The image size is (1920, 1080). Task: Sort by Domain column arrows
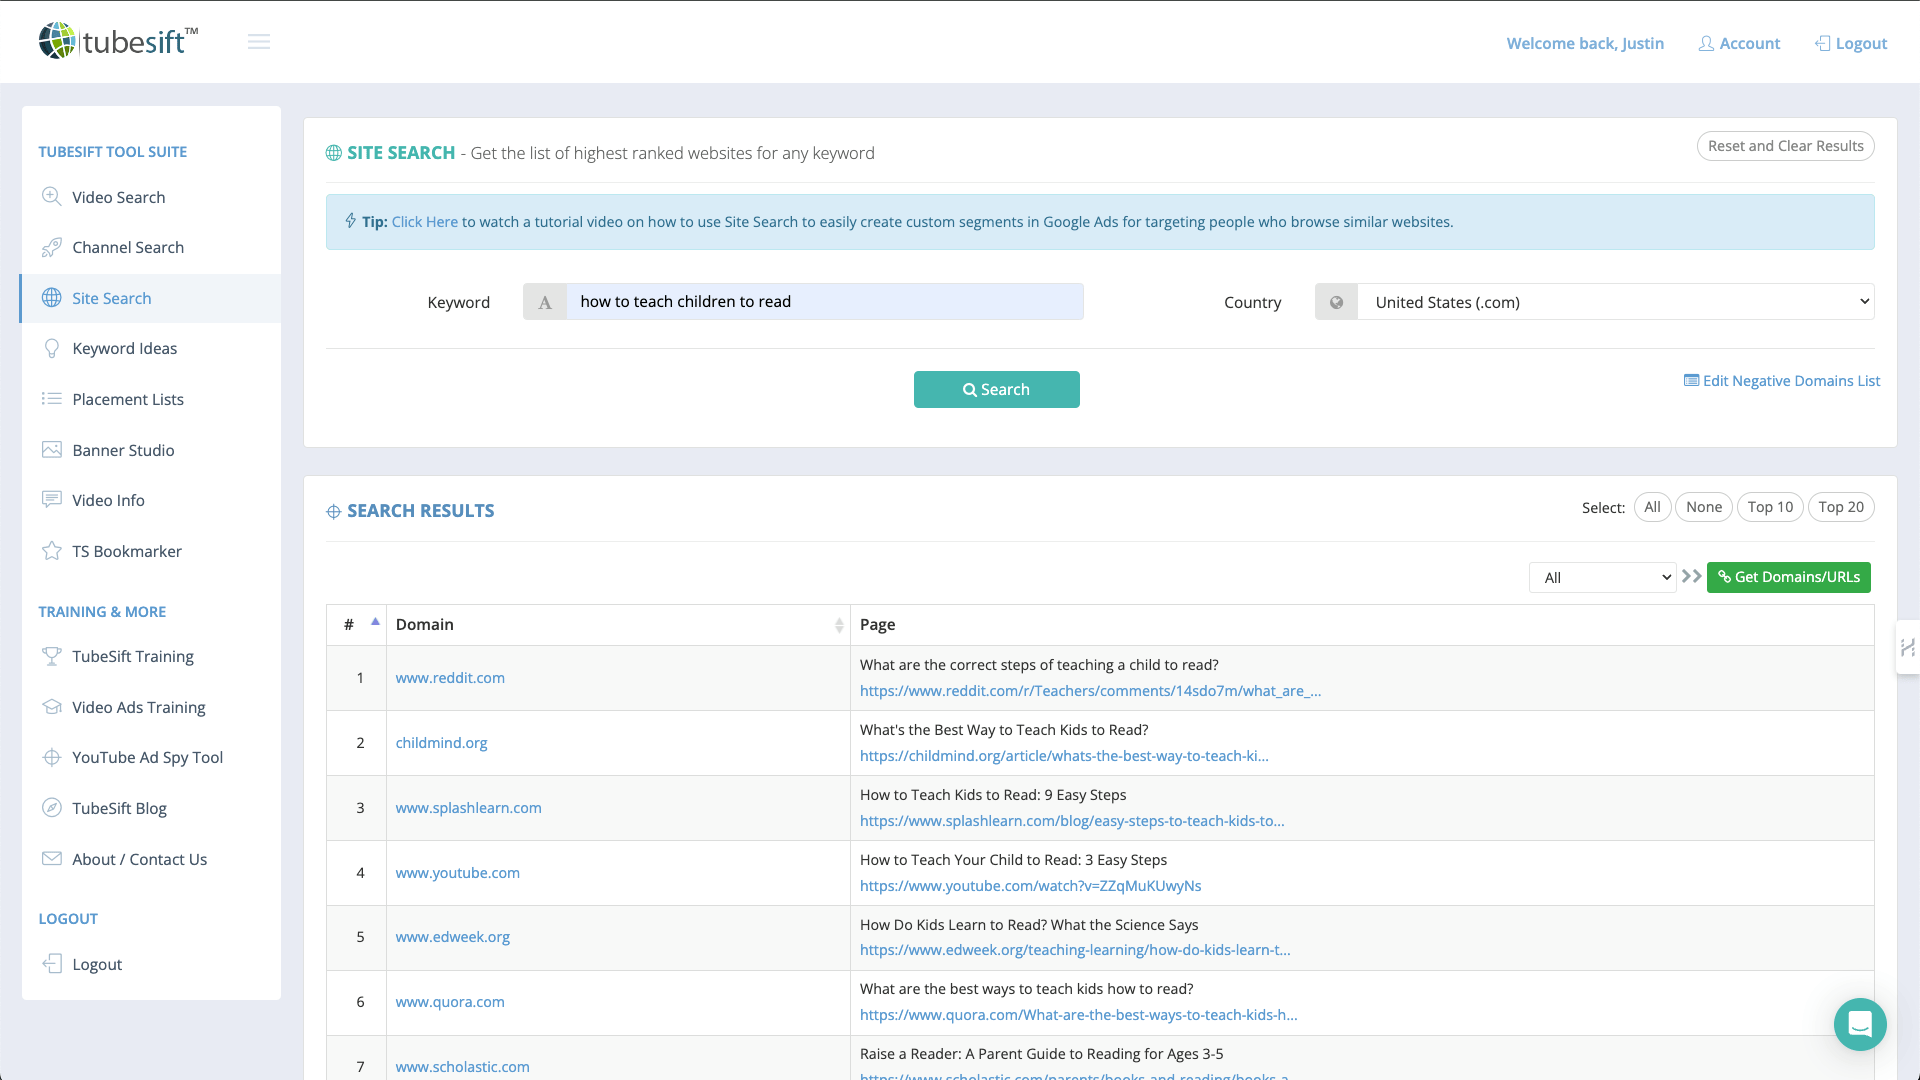pyautogui.click(x=838, y=625)
